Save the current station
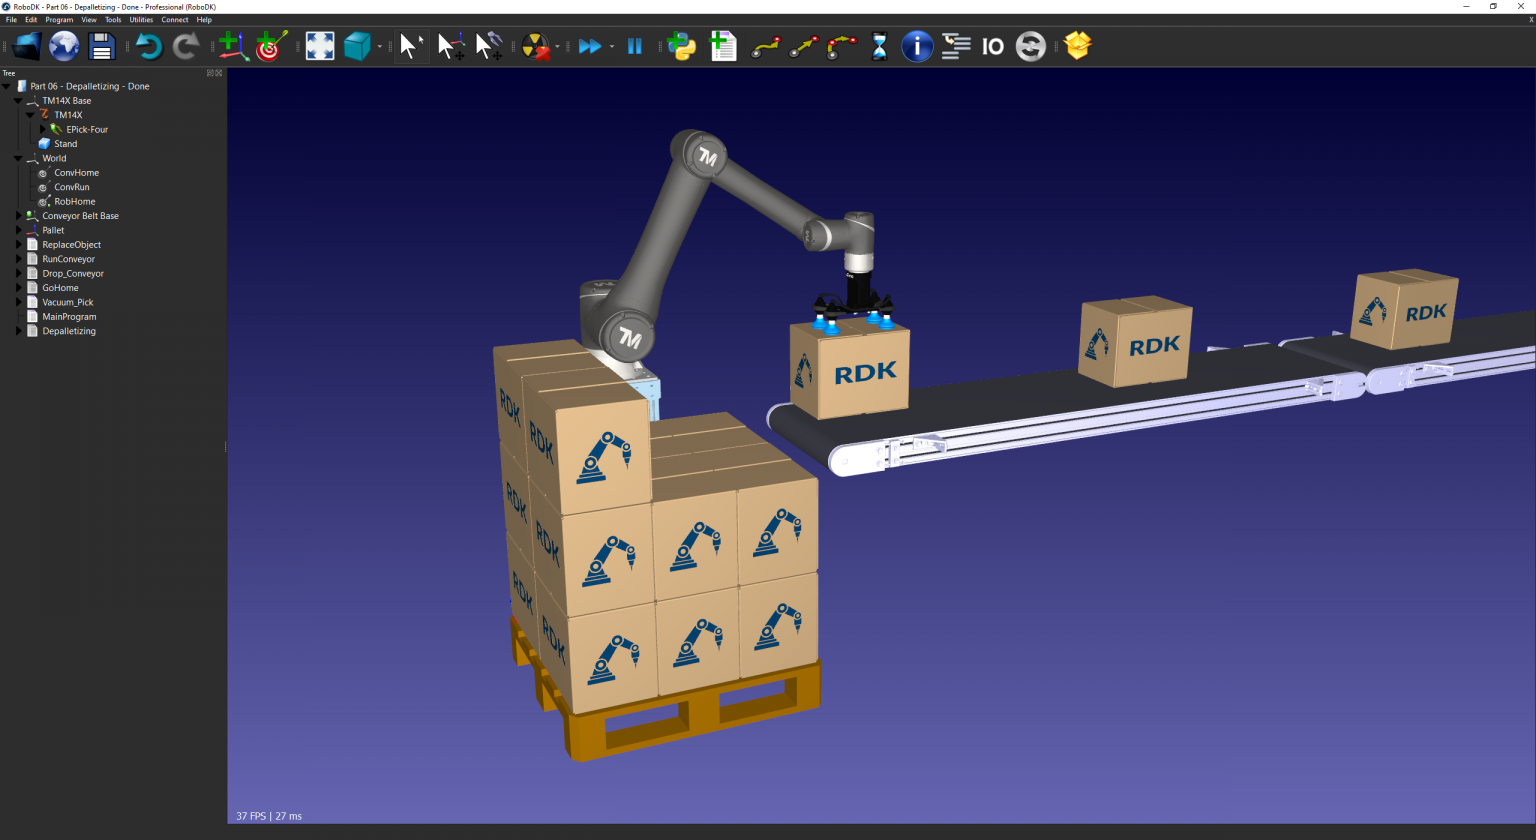This screenshot has width=1536, height=840. 100,46
